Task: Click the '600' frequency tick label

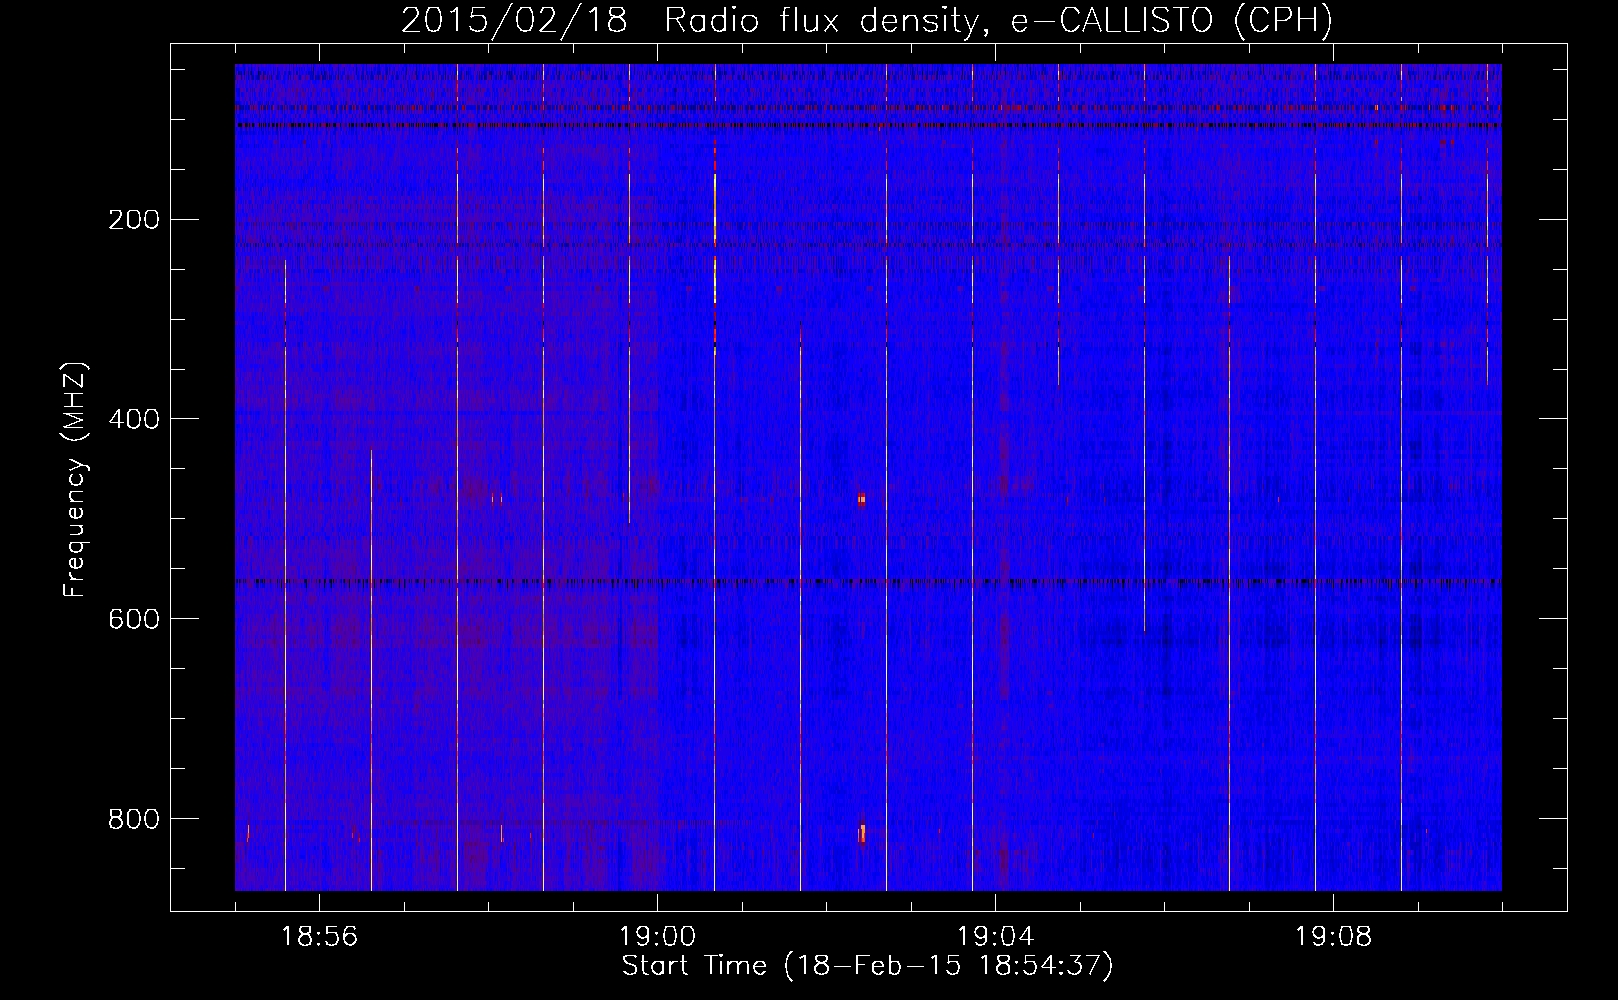Action: click(133, 619)
